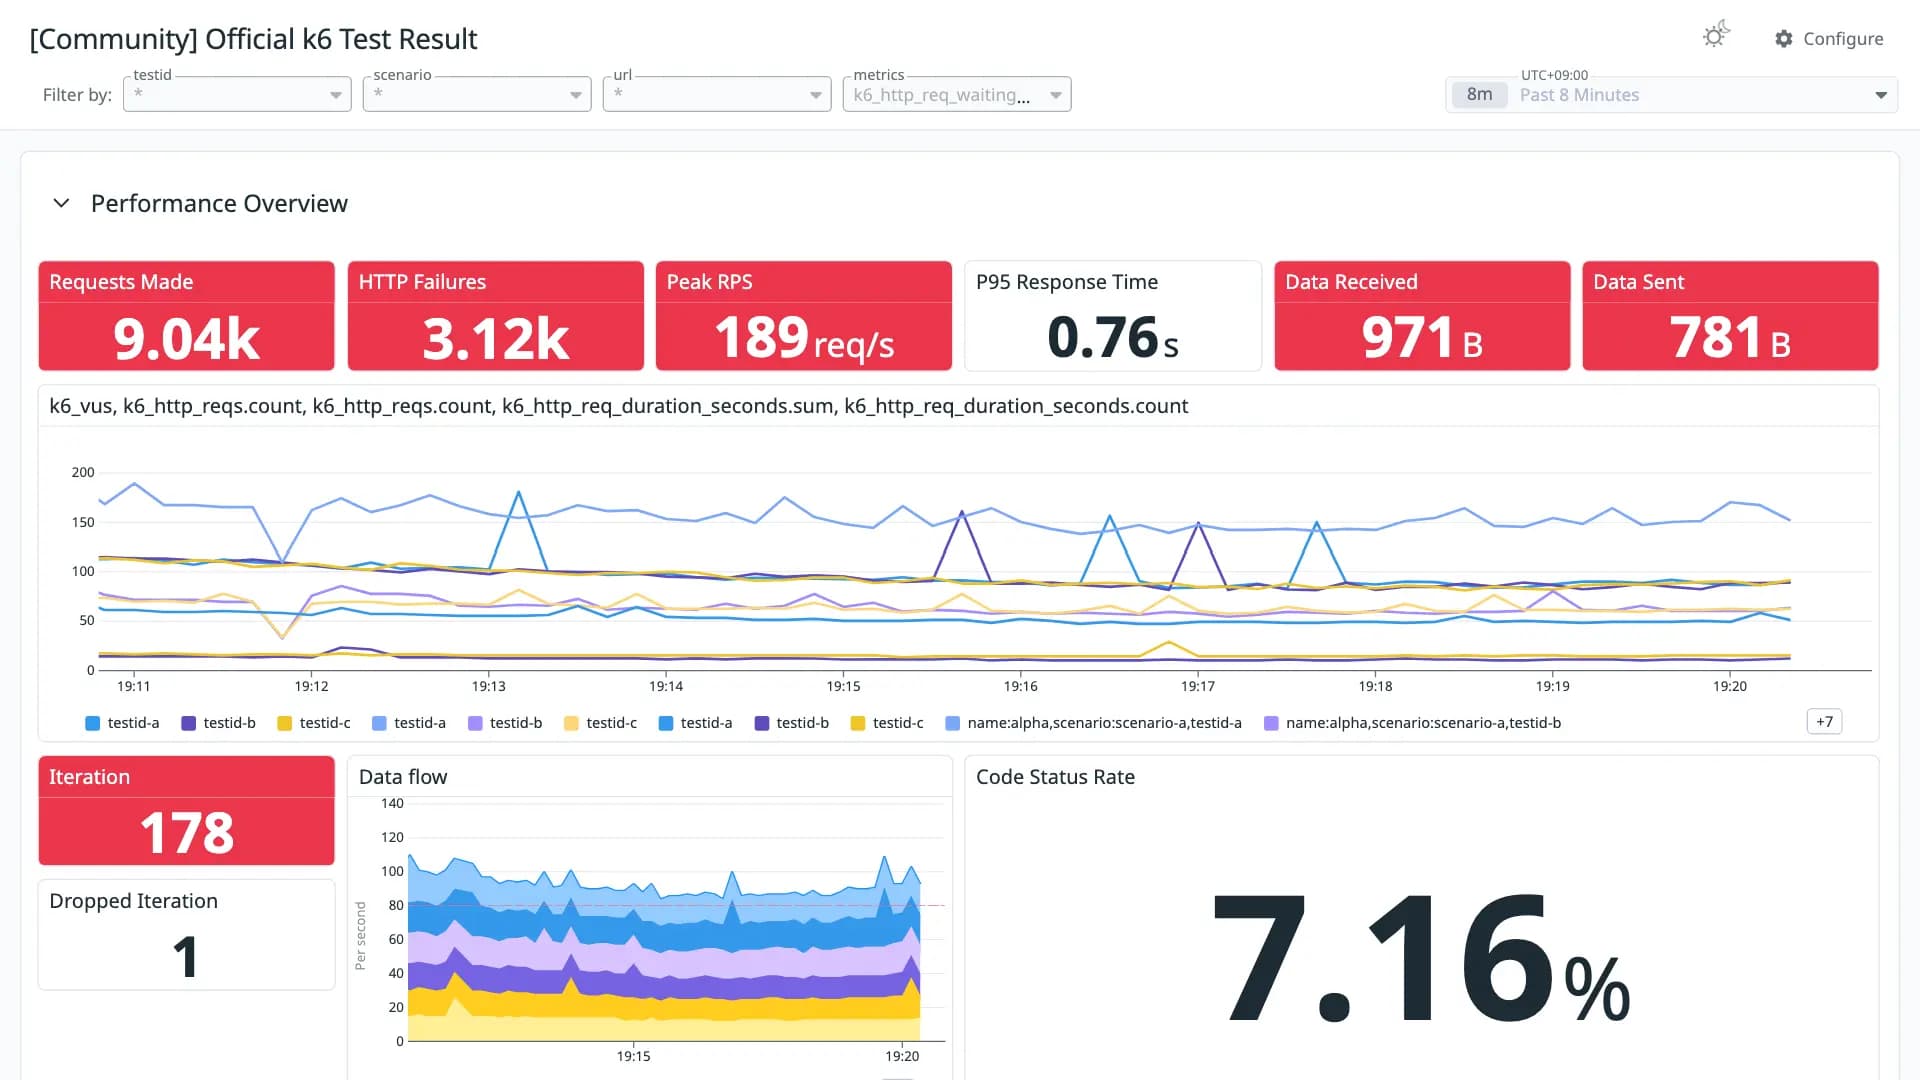Open the Requests Made 9.04k tile
1920x1080 pixels.
pyautogui.click(x=186, y=316)
